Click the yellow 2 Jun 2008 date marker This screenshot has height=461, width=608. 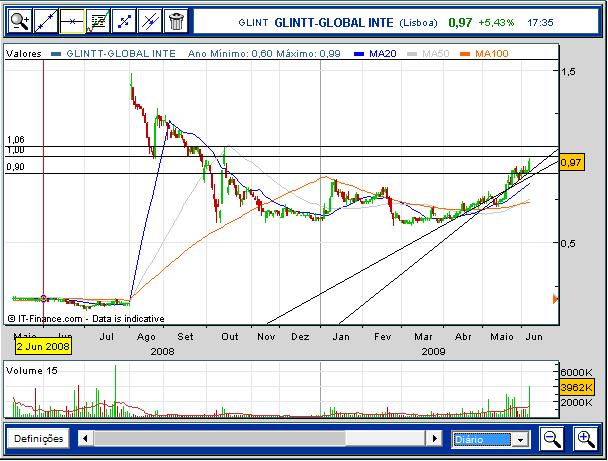click(x=43, y=346)
